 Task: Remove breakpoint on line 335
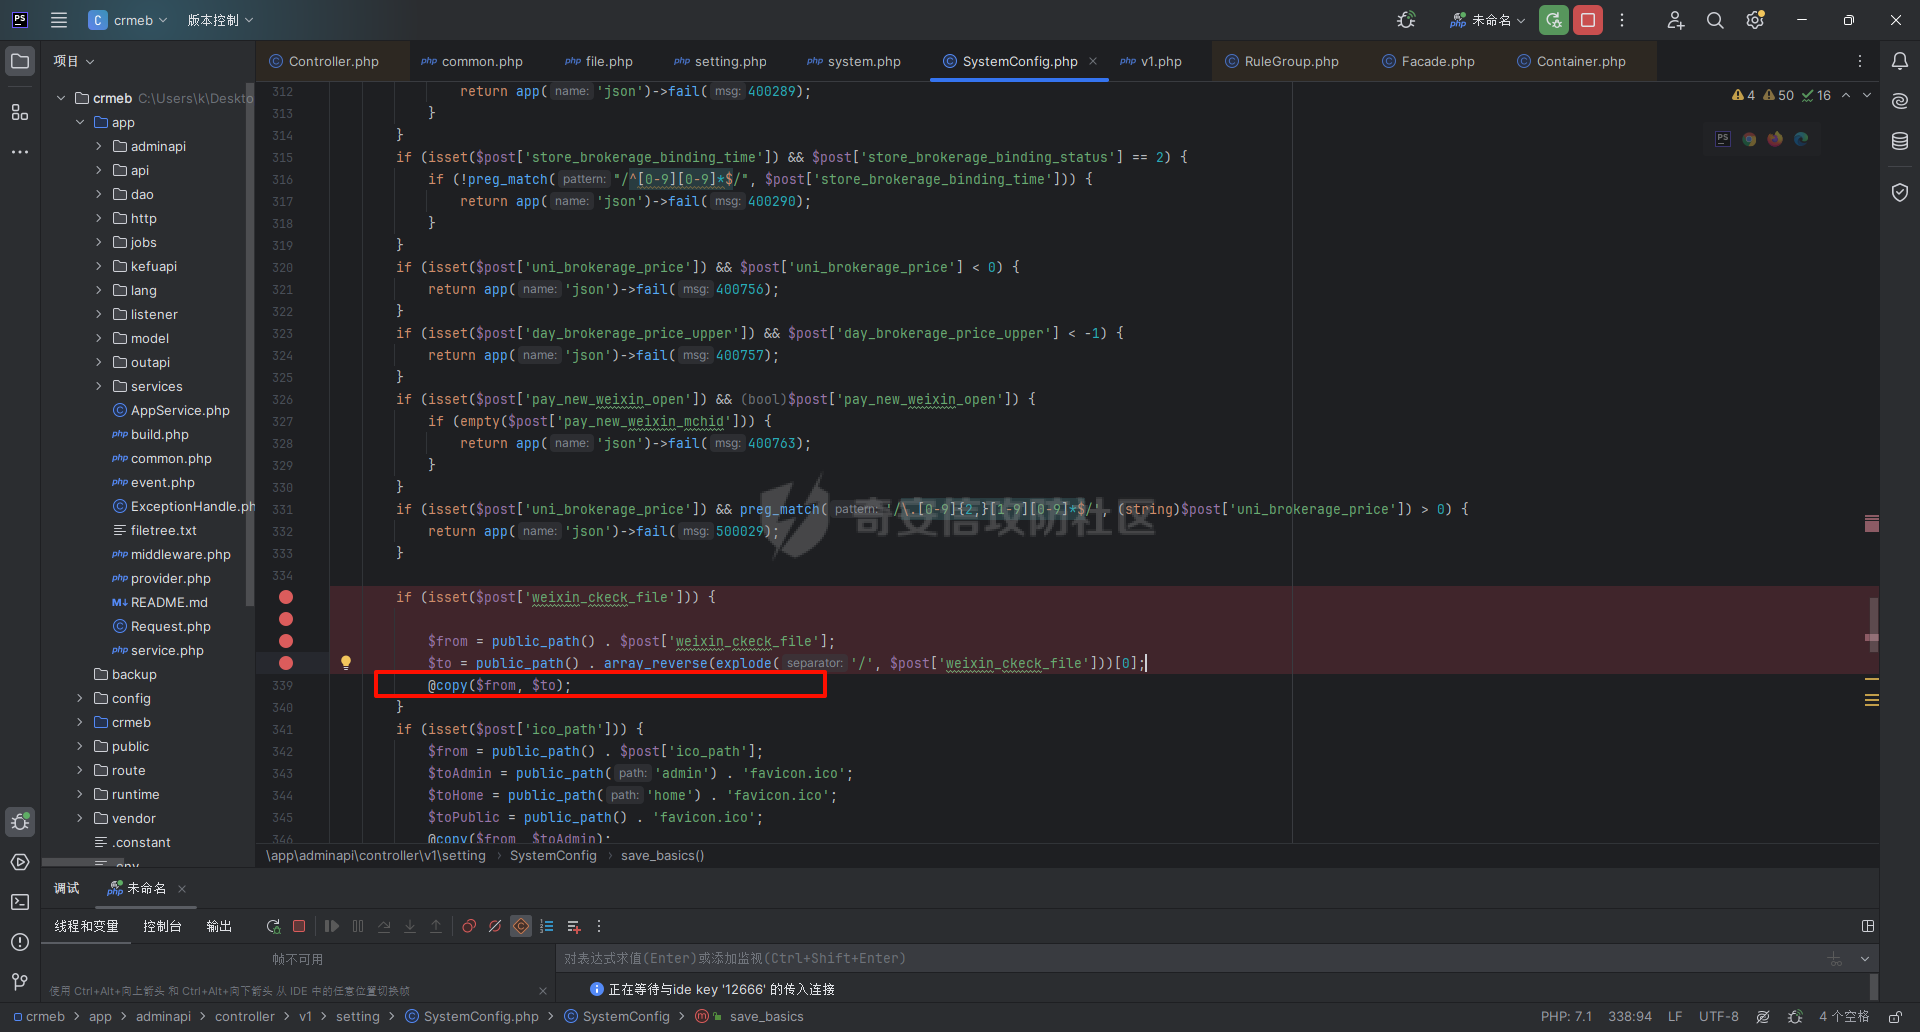(286, 597)
